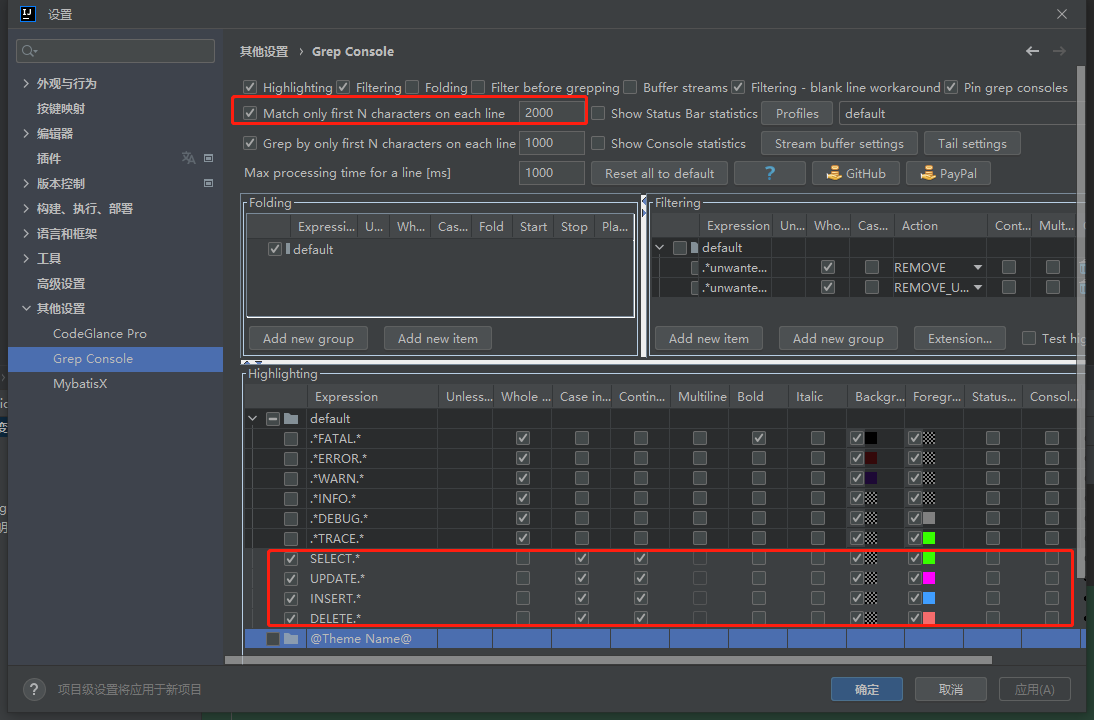Image resolution: width=1094 pixels, height=720 pixels.
Task: Click the forward navigation arrow icon
Action: click(1059, 51)
